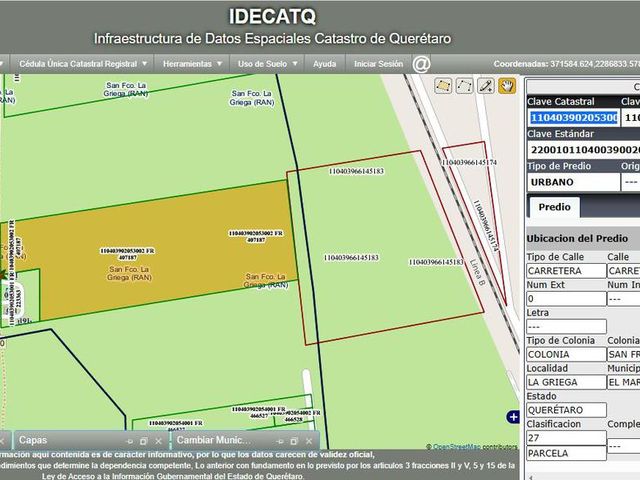This screenshot has height=480, width=640.
Task: Click the Clave Catastral input field
Action: tap(573, 118)
